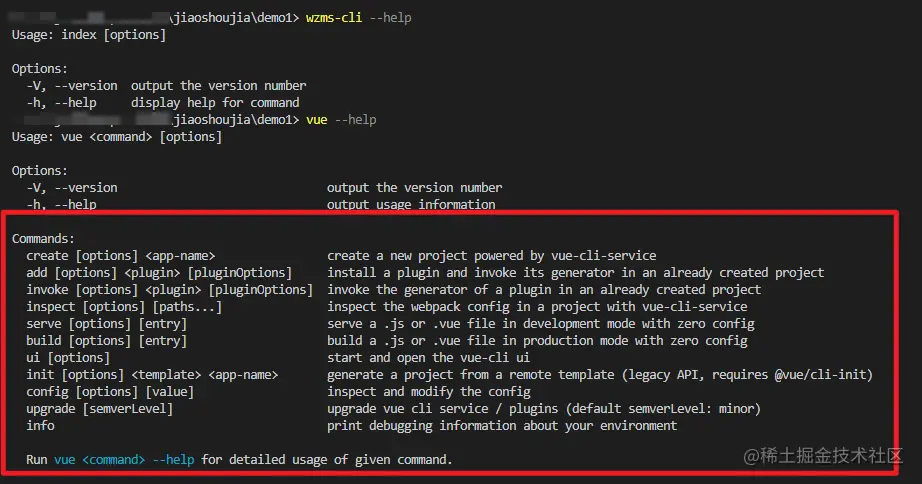Click the 'info' command row
Screen dimensions: 922x484
click(40, 426)
